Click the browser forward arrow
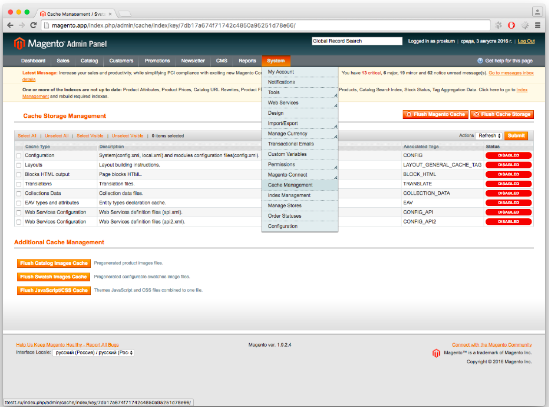 (22, 25)
